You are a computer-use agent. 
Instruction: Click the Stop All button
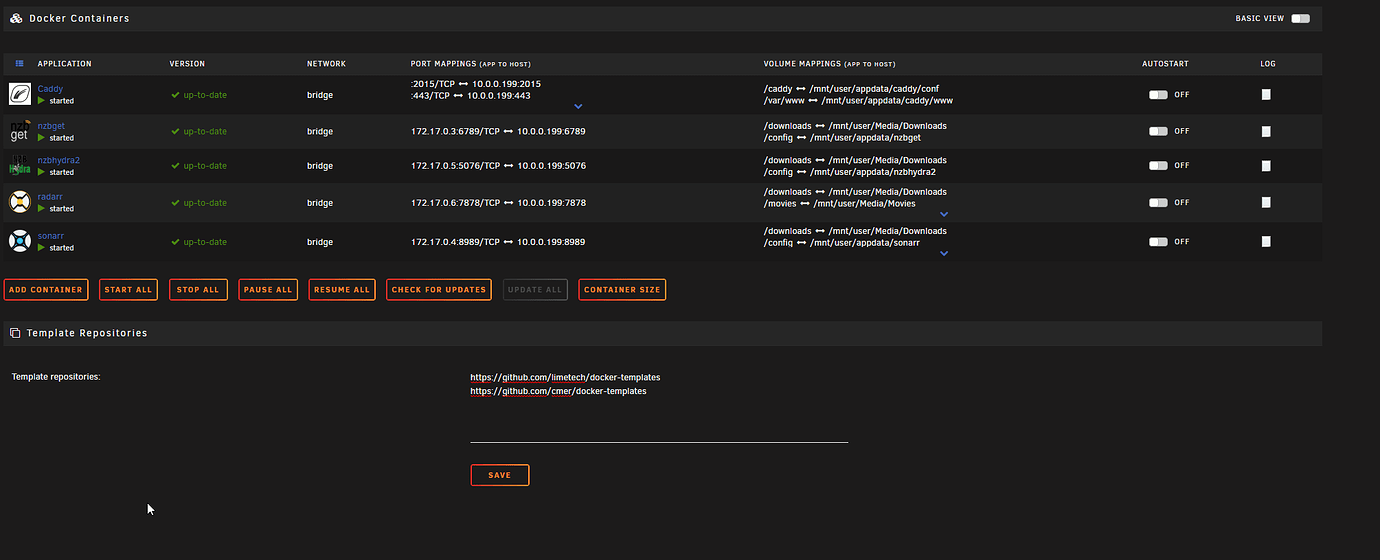point(198,290)
